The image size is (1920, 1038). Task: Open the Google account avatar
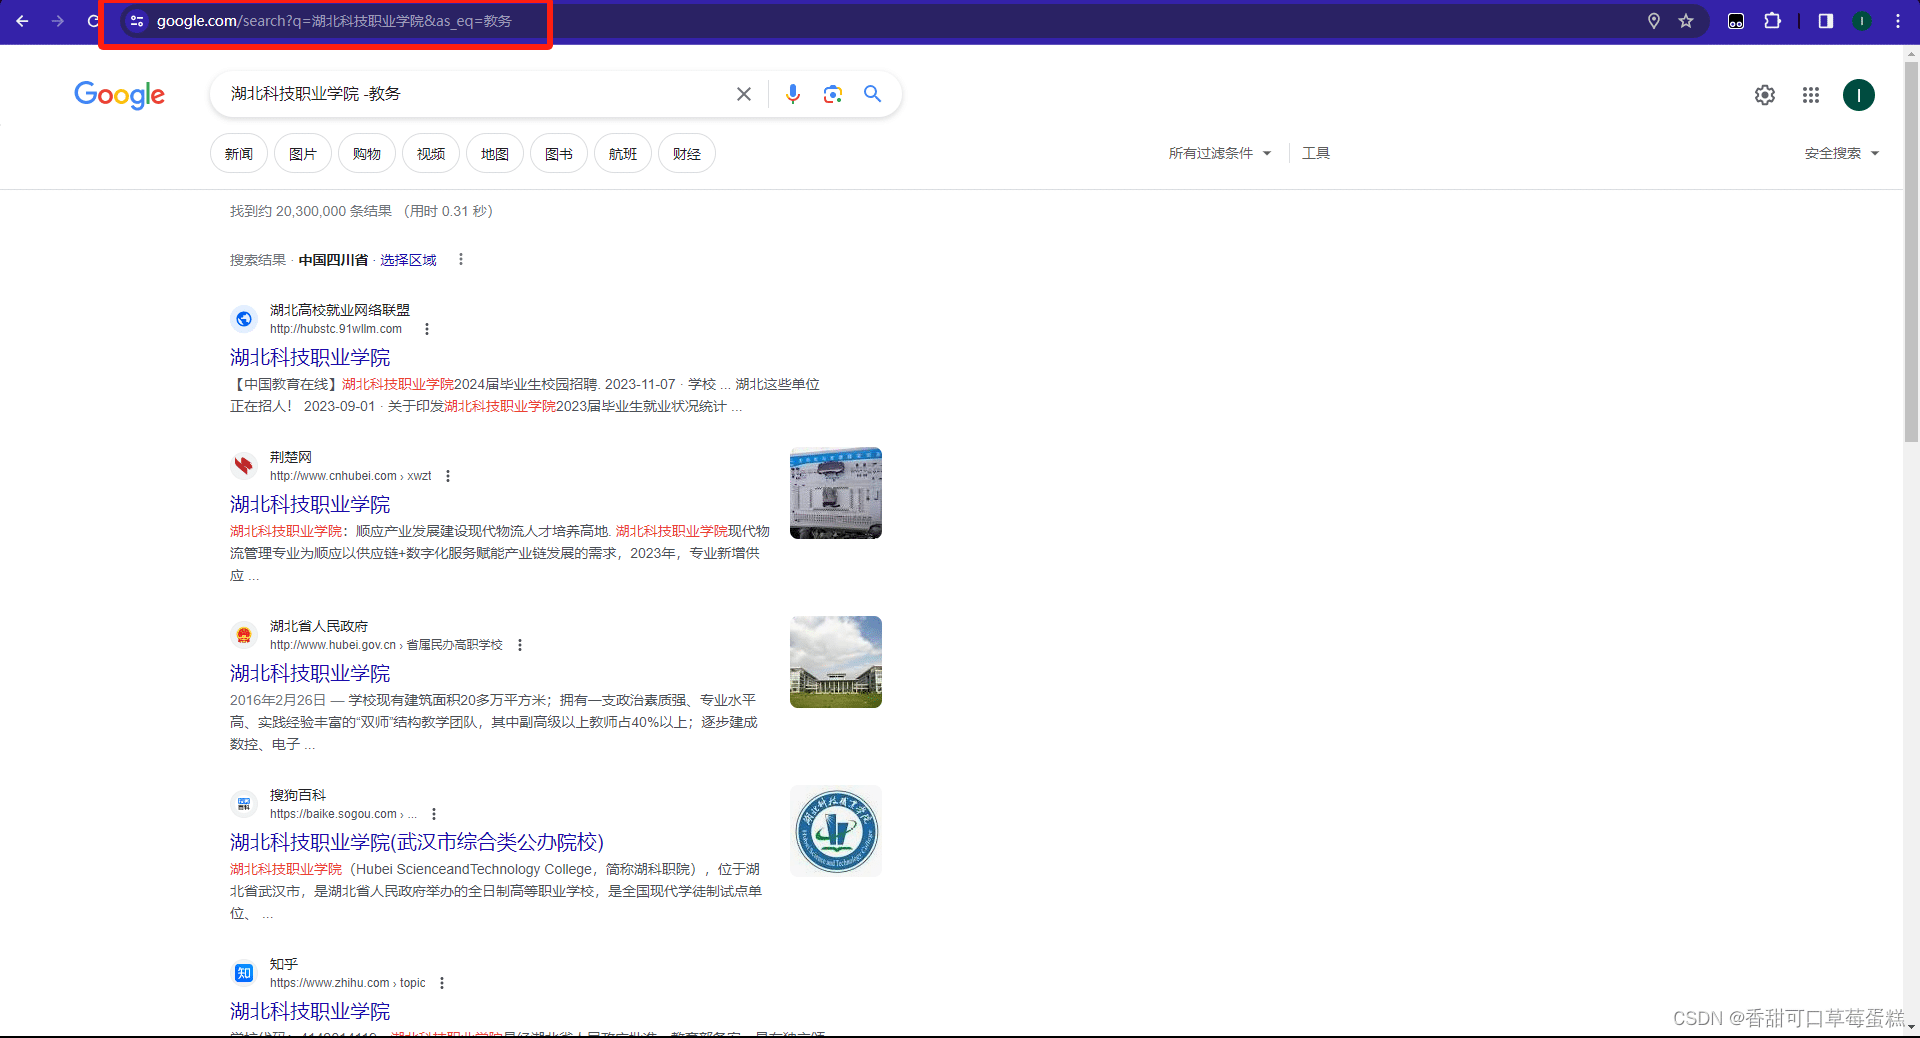coord(1859,95)
